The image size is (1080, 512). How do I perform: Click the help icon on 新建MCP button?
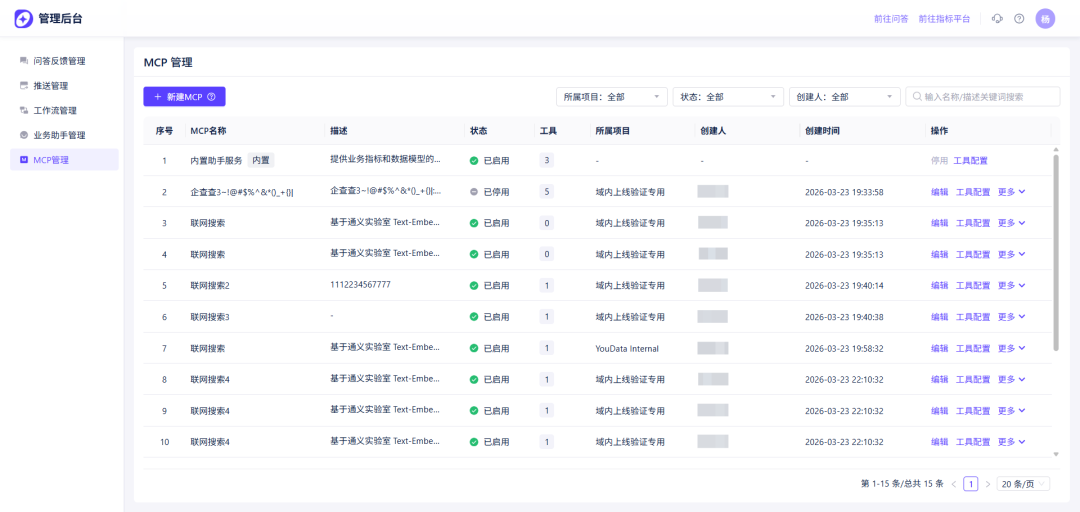pos(211,97)
